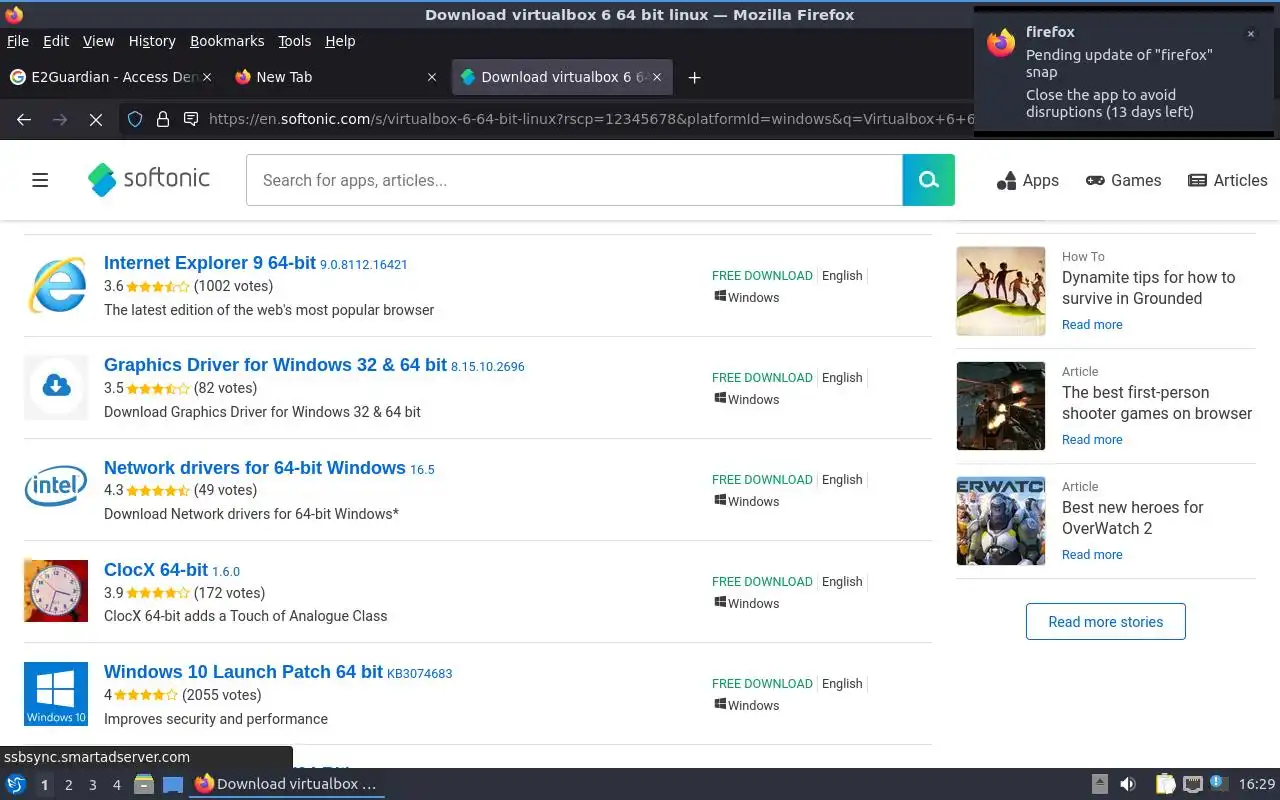This screenshot has height=800, width=1280.
Task: Dismiss the firefox snap notification
Action: [x=1250, y=34]
